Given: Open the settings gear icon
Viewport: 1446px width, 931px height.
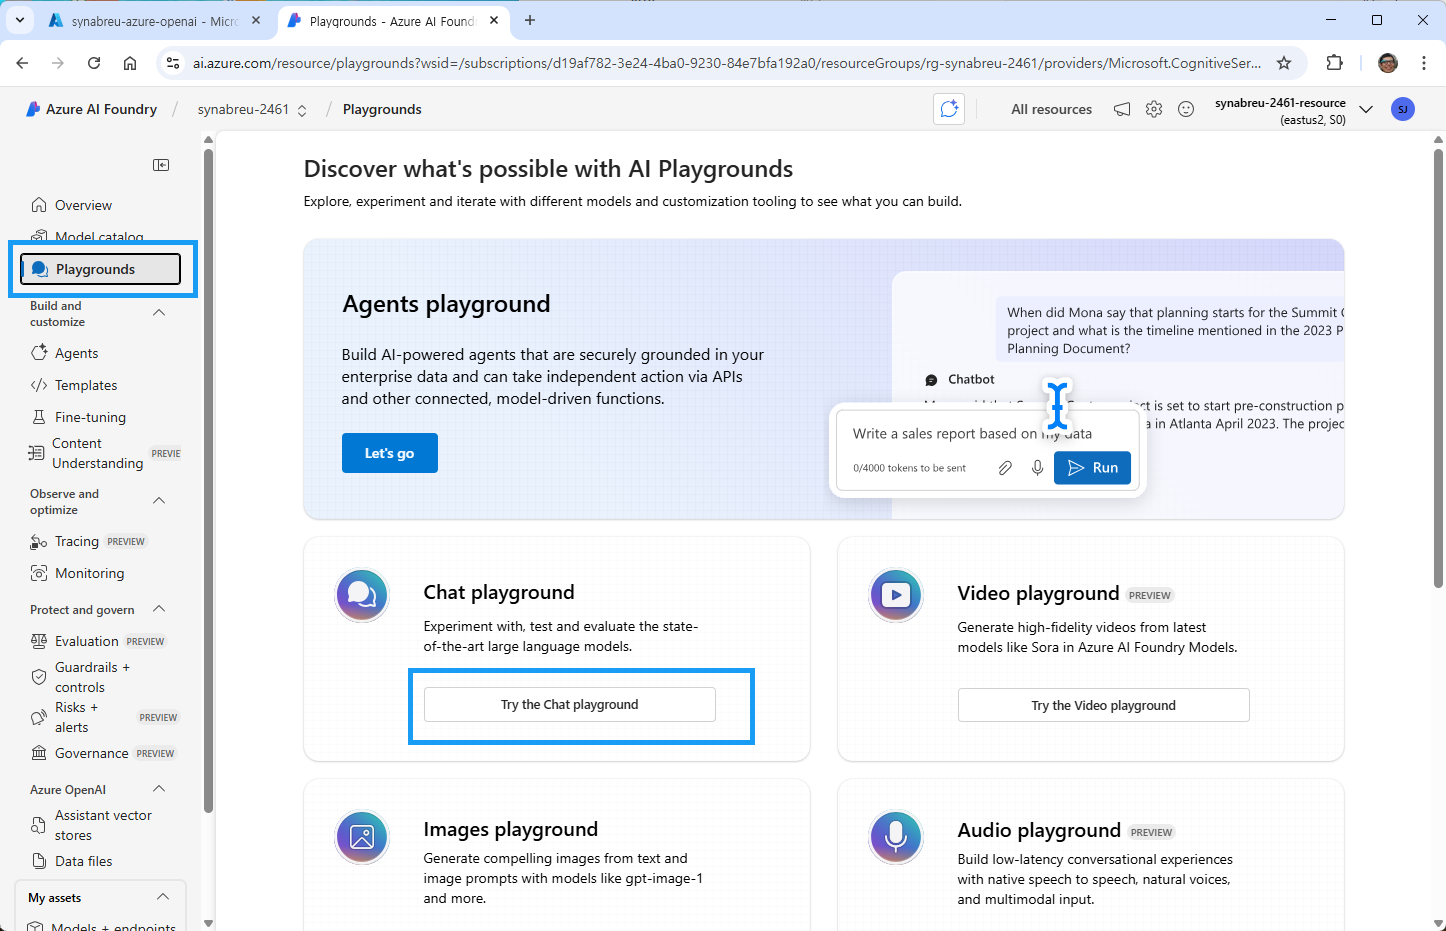Looking at the screenshot, I should [1154, 109].
